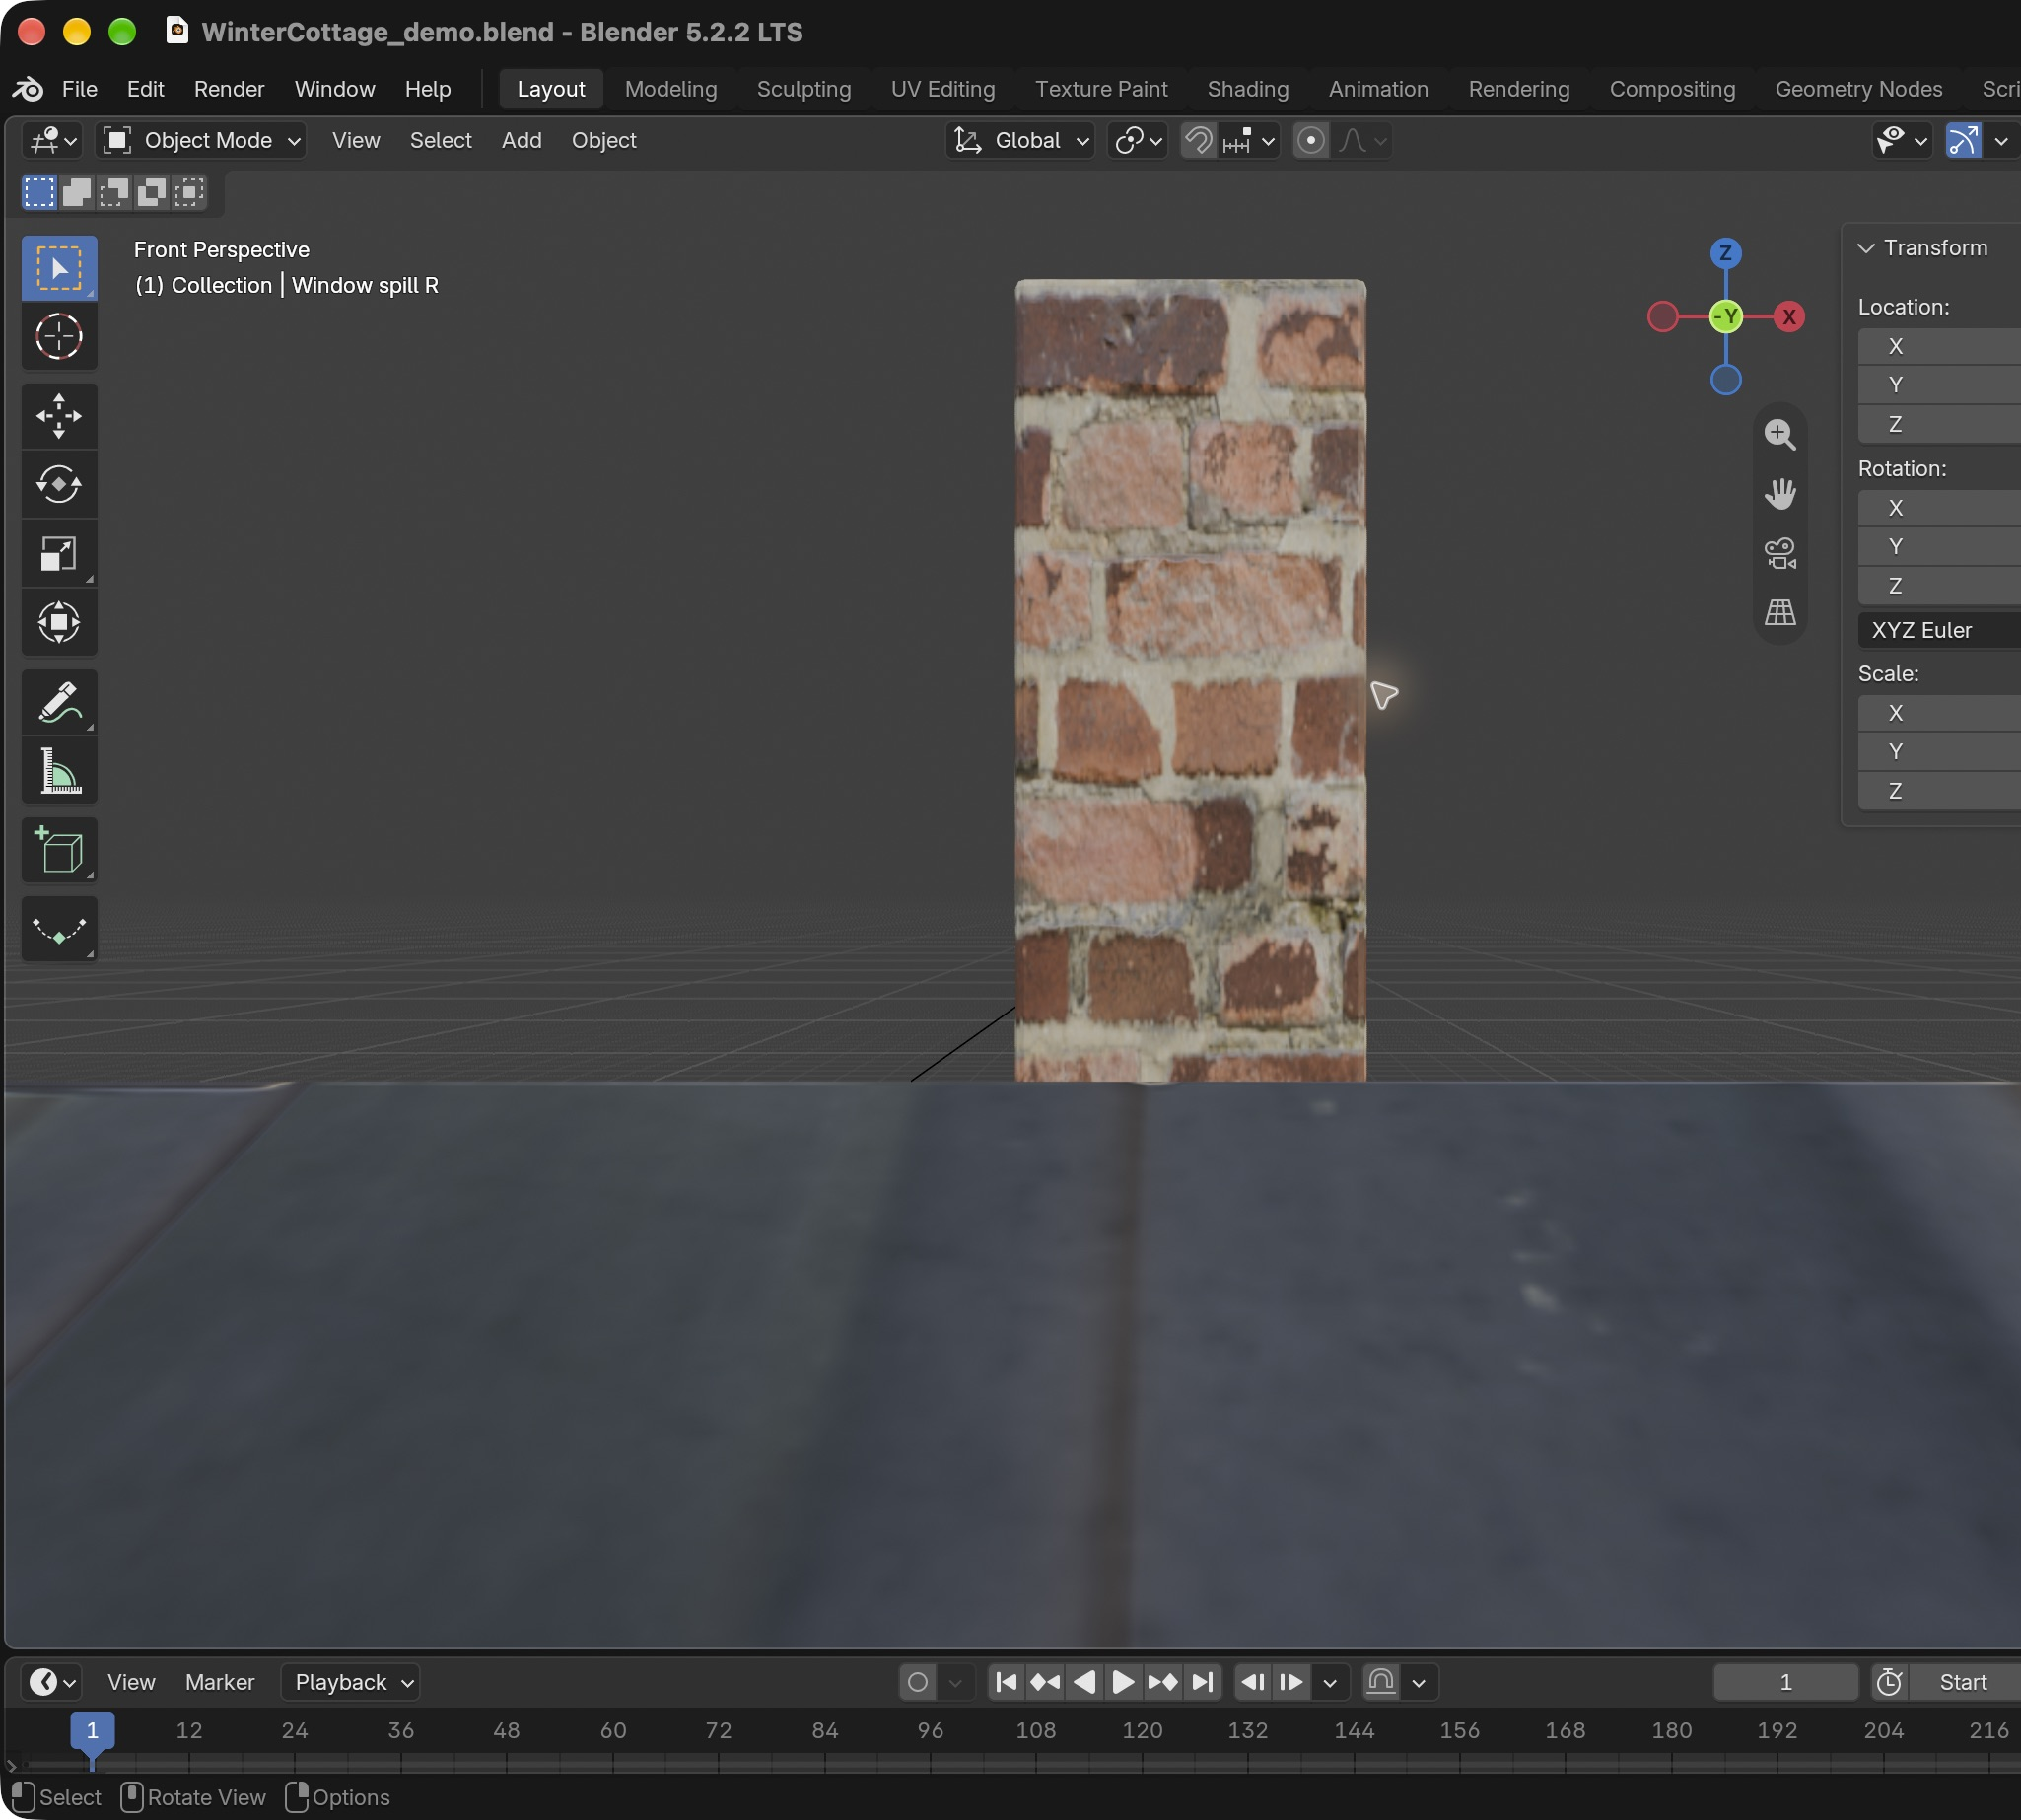Viewport: 2021px width, 1820px height.
Task: Collapse the Transform panel
Action: tap(1866, 248)
